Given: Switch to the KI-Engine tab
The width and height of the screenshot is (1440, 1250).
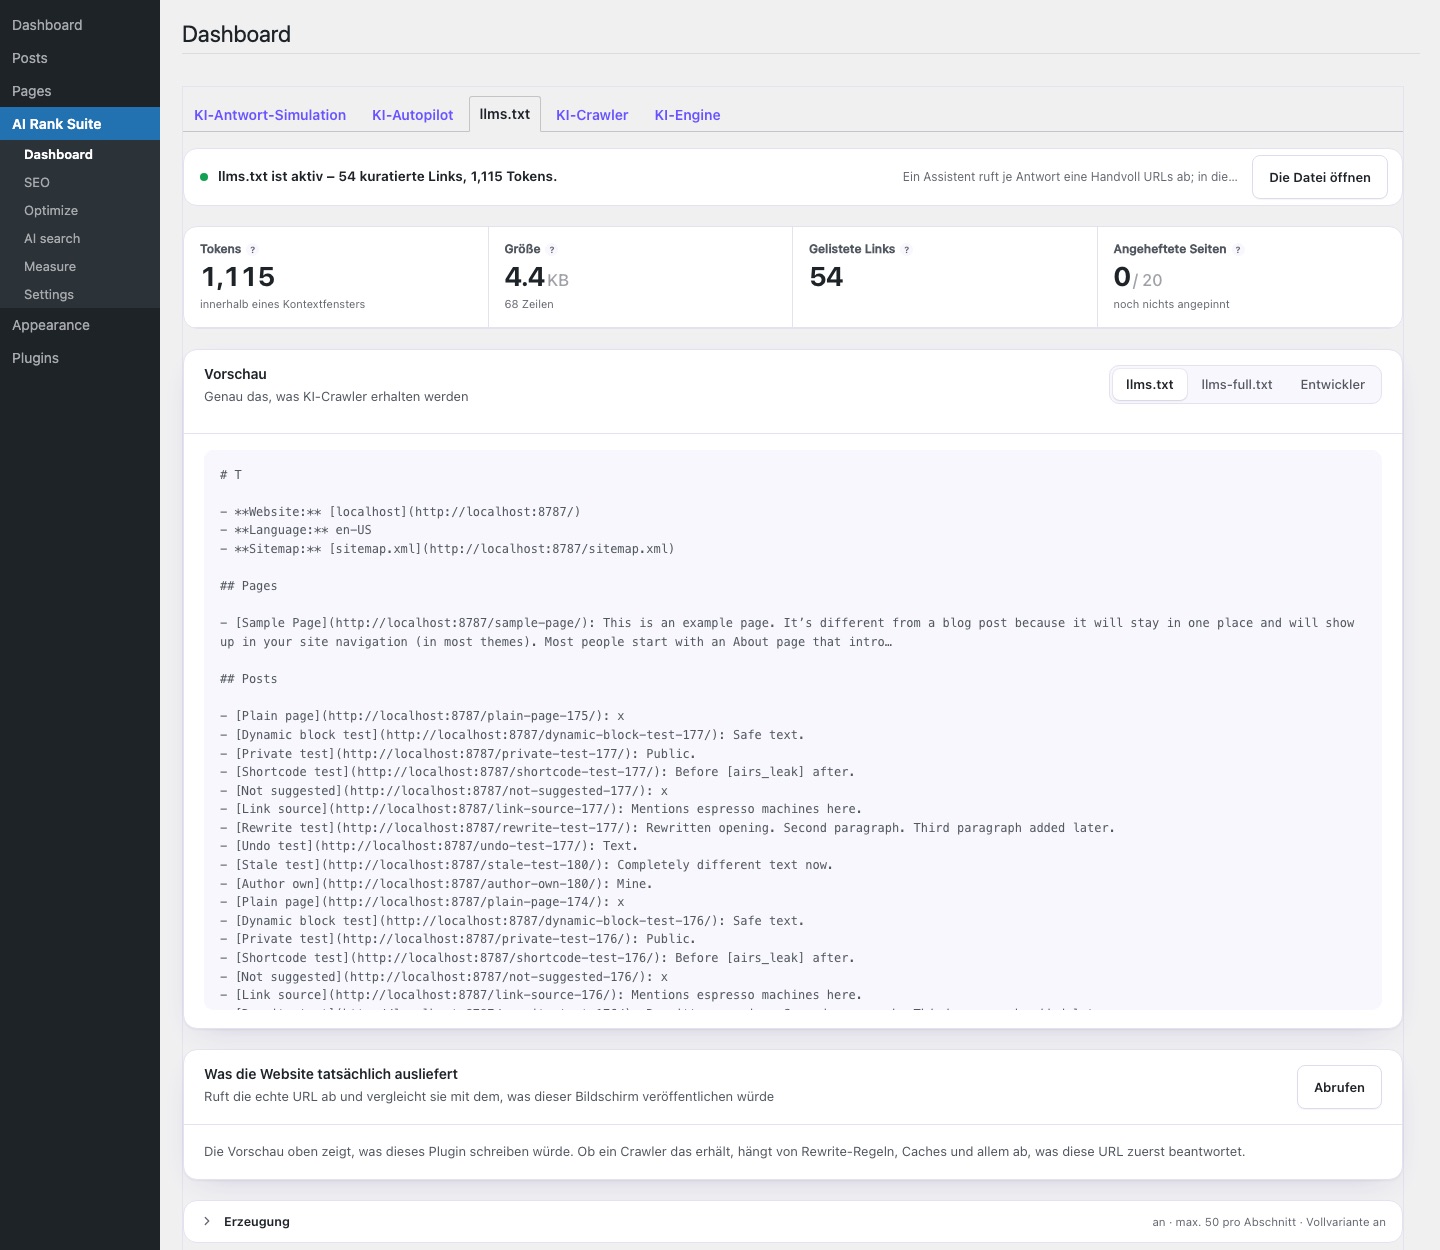Looking at the screenshot, I should pyautogui.click(x=688, y=115).
